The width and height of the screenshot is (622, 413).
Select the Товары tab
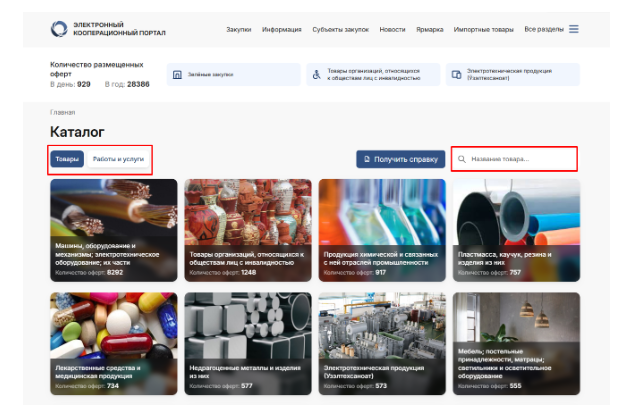(x=67, y=159)
